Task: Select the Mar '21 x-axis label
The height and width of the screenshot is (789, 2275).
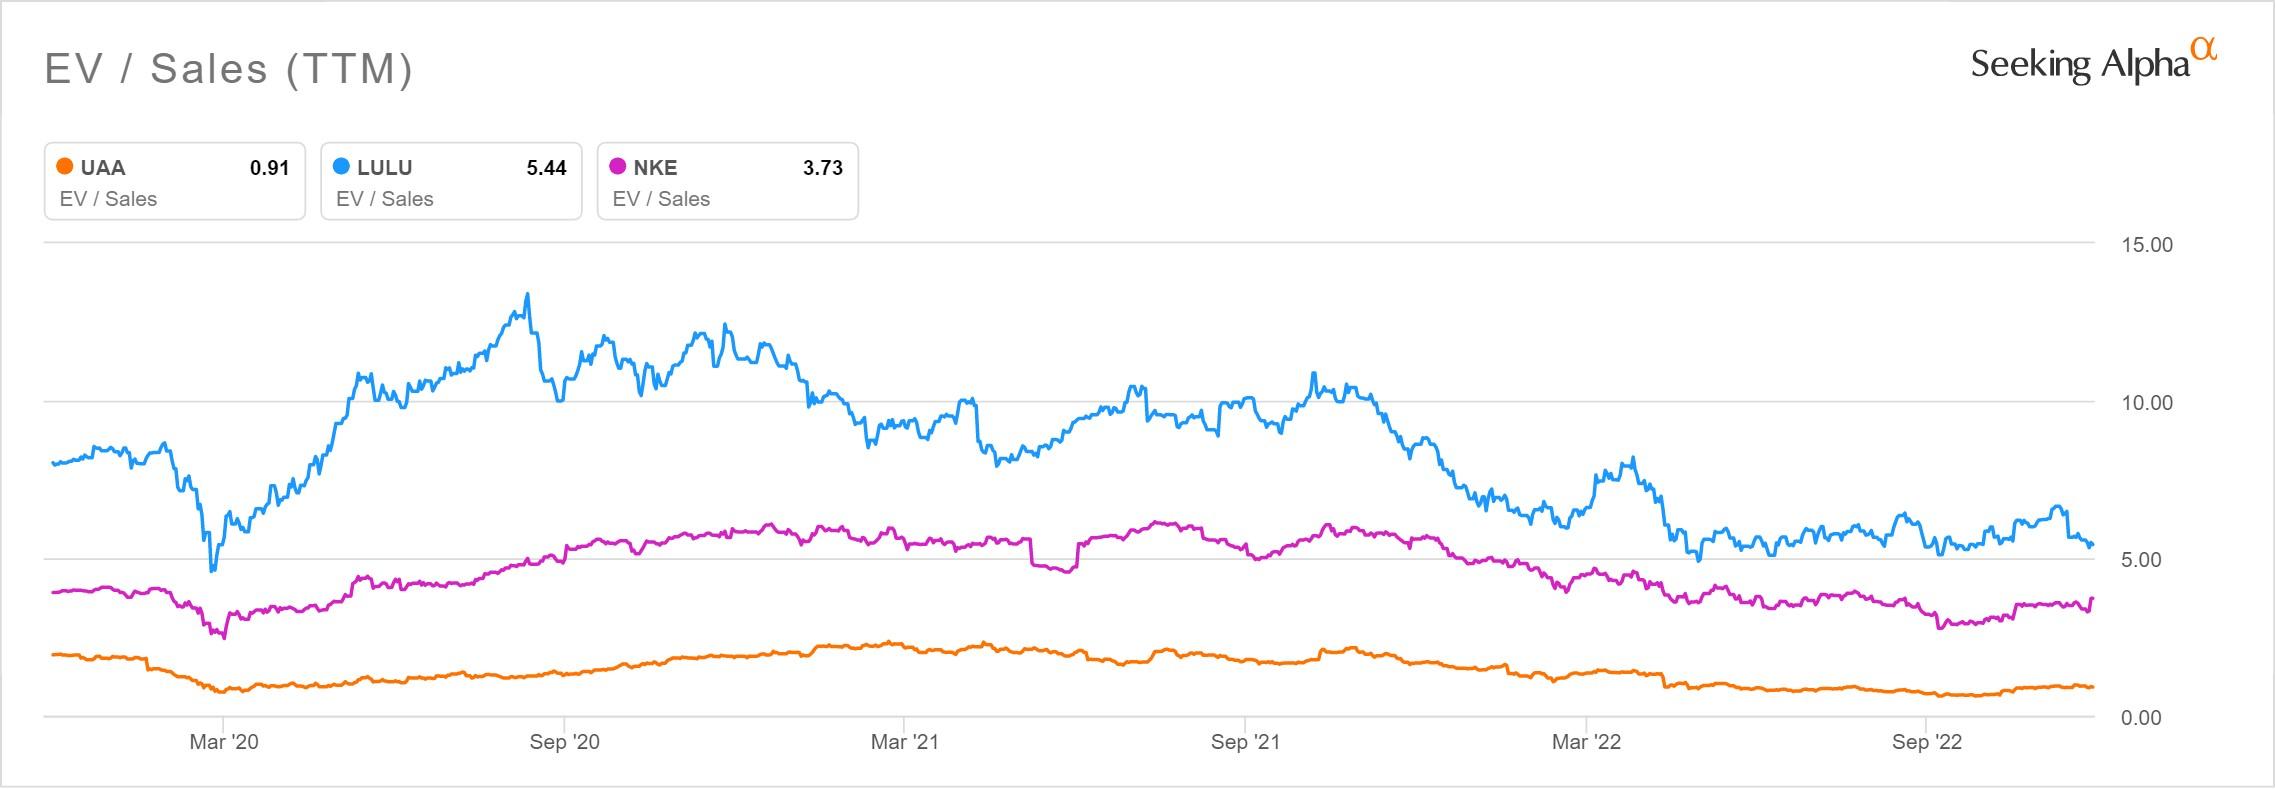Action: pos(904,742)
